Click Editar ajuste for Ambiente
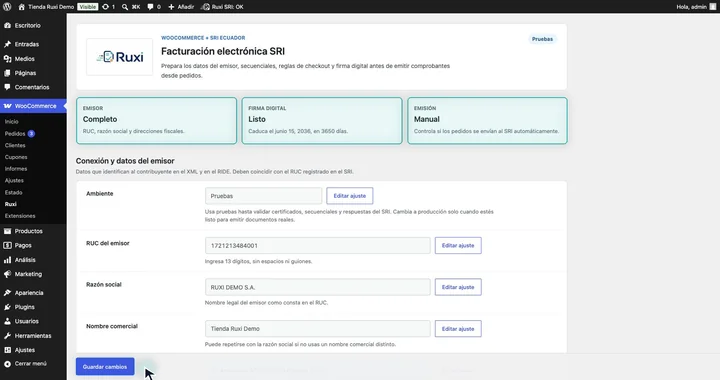The height and width of the screenshot is (380, 720). click(x=349, y=196)
